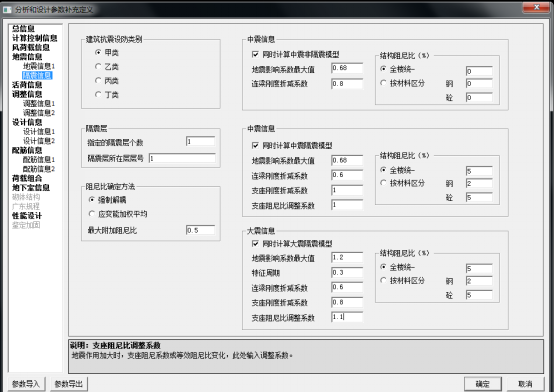Select the parent 调整信息 tree node

tap(27, 94)
